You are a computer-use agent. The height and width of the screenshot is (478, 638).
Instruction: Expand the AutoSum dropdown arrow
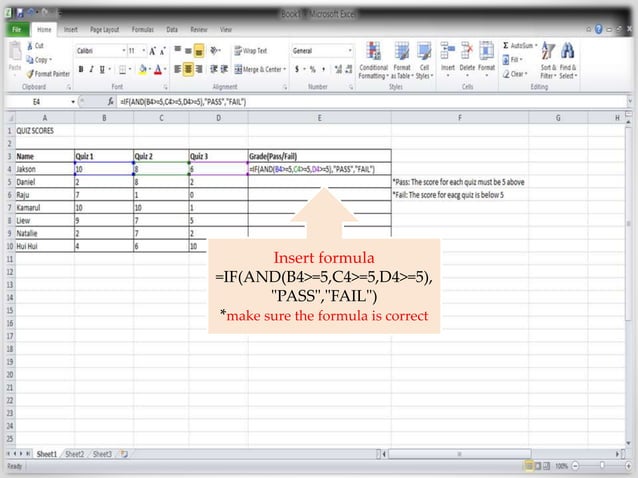536,46
